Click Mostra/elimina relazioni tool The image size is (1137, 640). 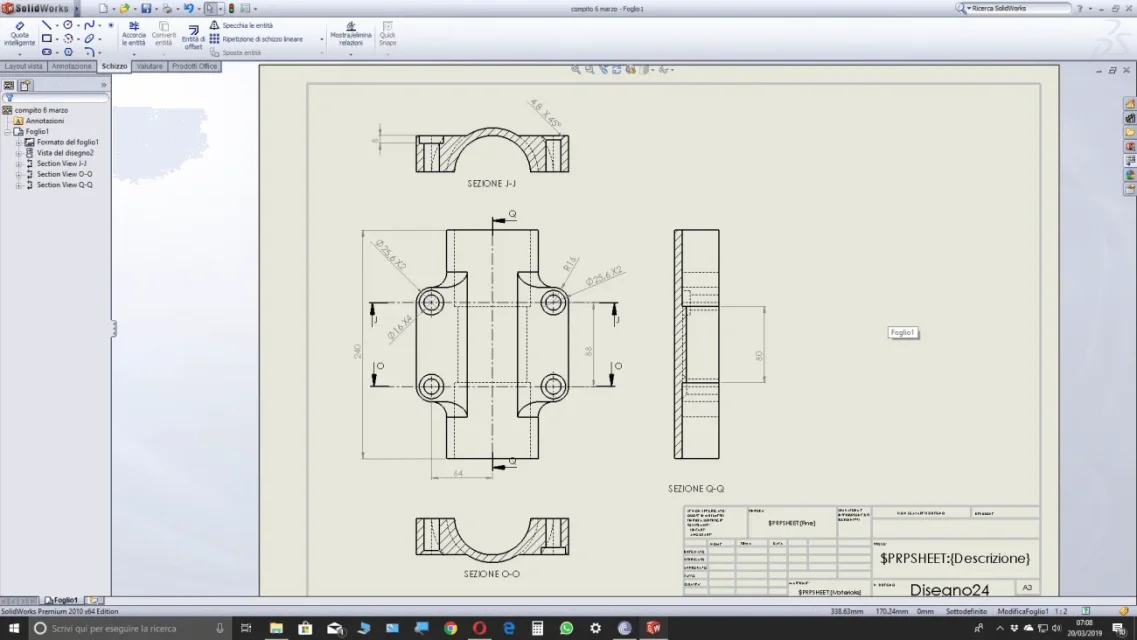pyautogui.click(x=351, y=33)
